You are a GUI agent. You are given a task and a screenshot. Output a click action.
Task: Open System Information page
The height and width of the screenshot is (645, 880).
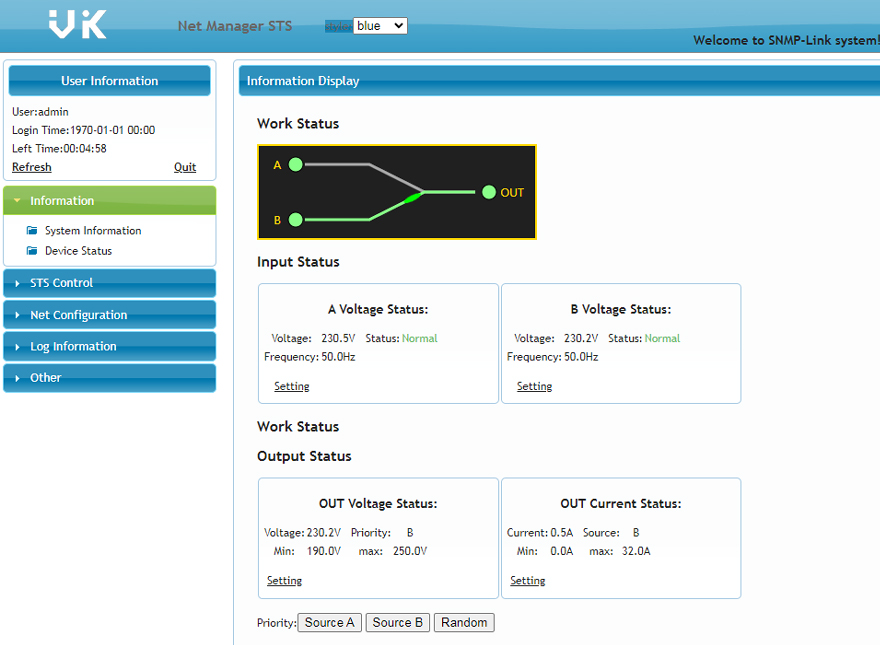[93, 231]
